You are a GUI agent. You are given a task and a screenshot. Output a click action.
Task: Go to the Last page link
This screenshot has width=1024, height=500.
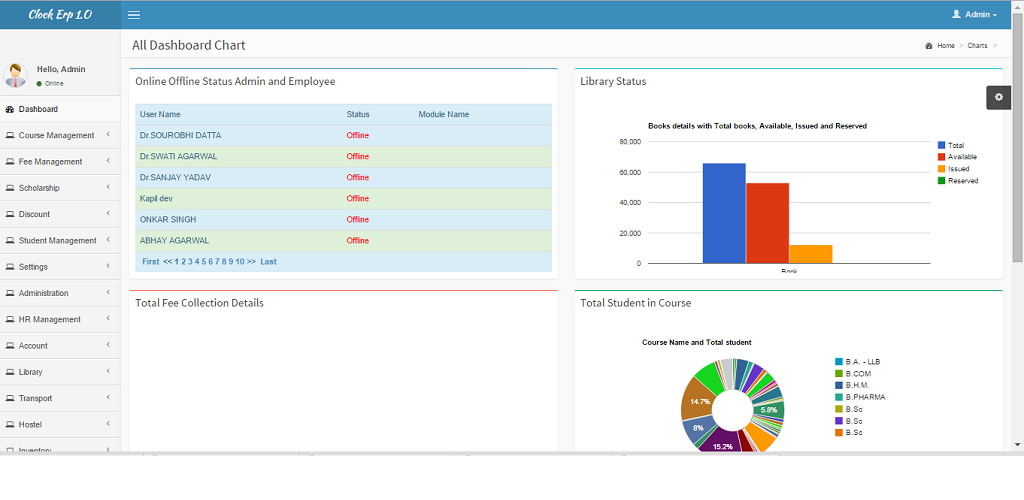(268, 262)
